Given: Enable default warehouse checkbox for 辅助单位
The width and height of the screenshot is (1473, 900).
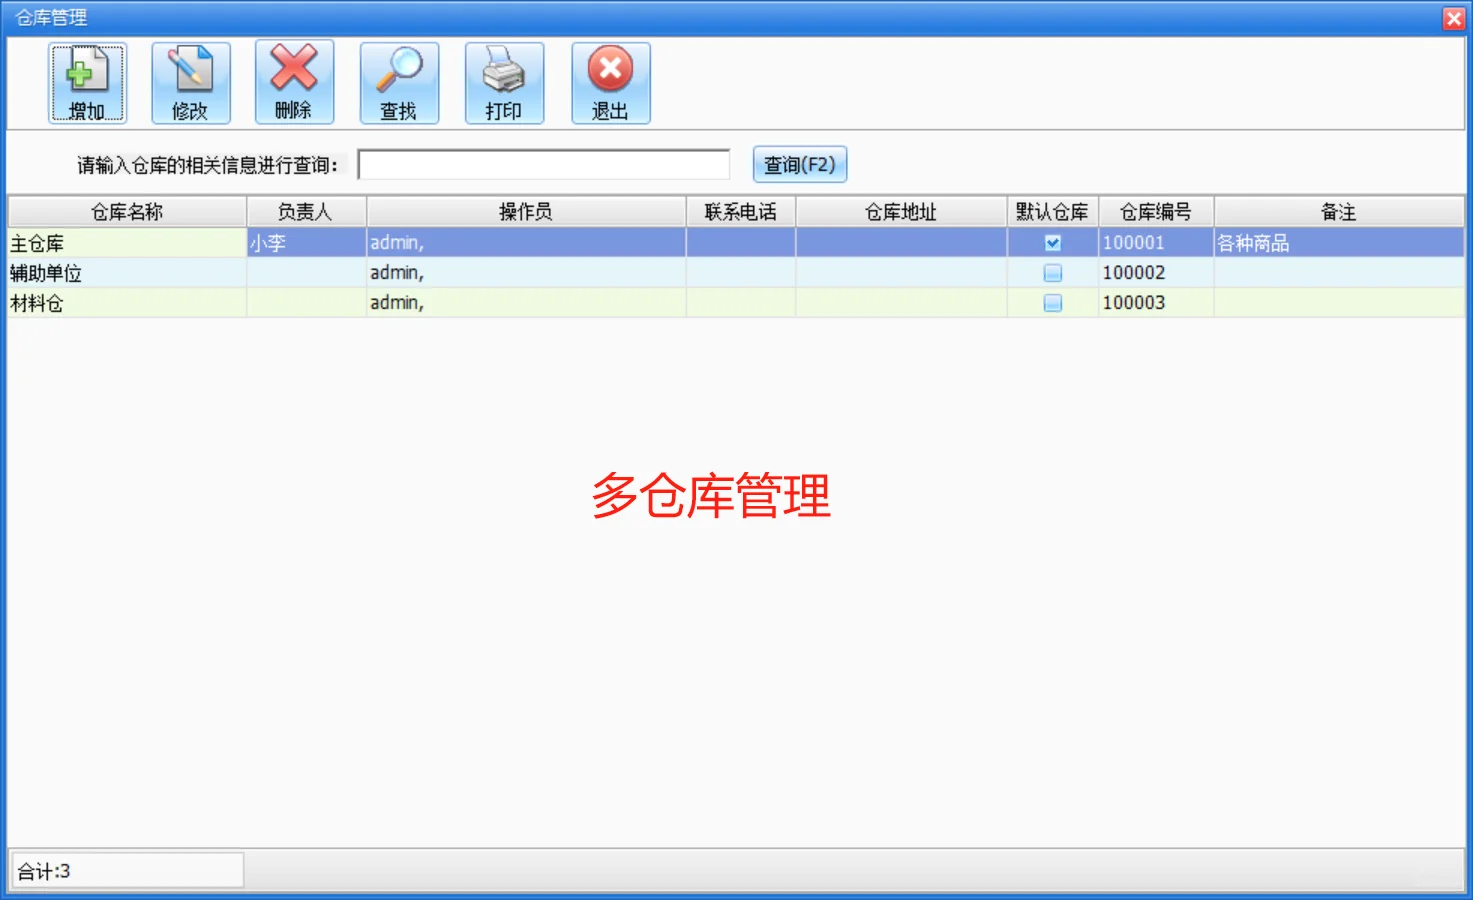Looking at the screenshot, I should pos(1051,272).
